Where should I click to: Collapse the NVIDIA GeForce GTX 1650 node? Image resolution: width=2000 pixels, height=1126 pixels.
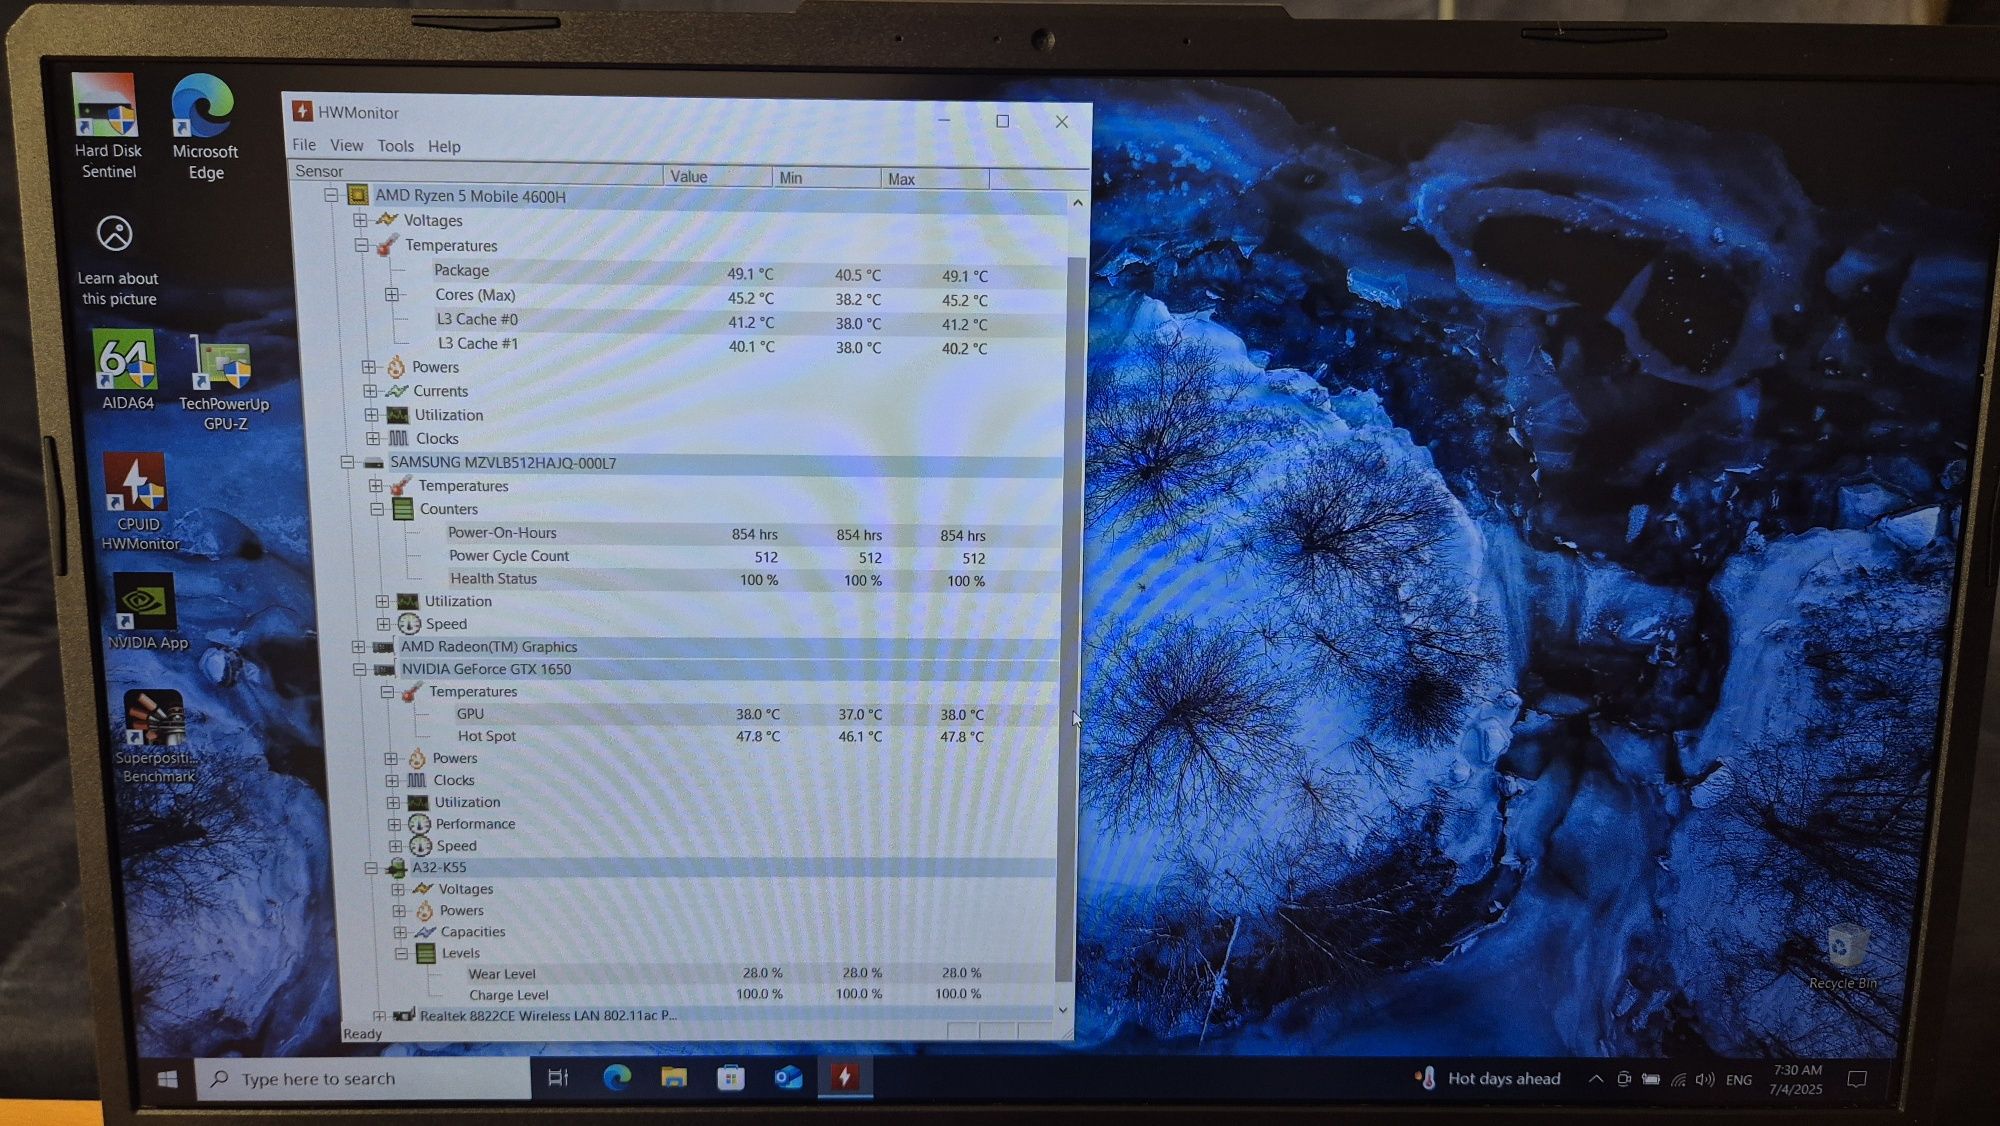tap(360, 669)
